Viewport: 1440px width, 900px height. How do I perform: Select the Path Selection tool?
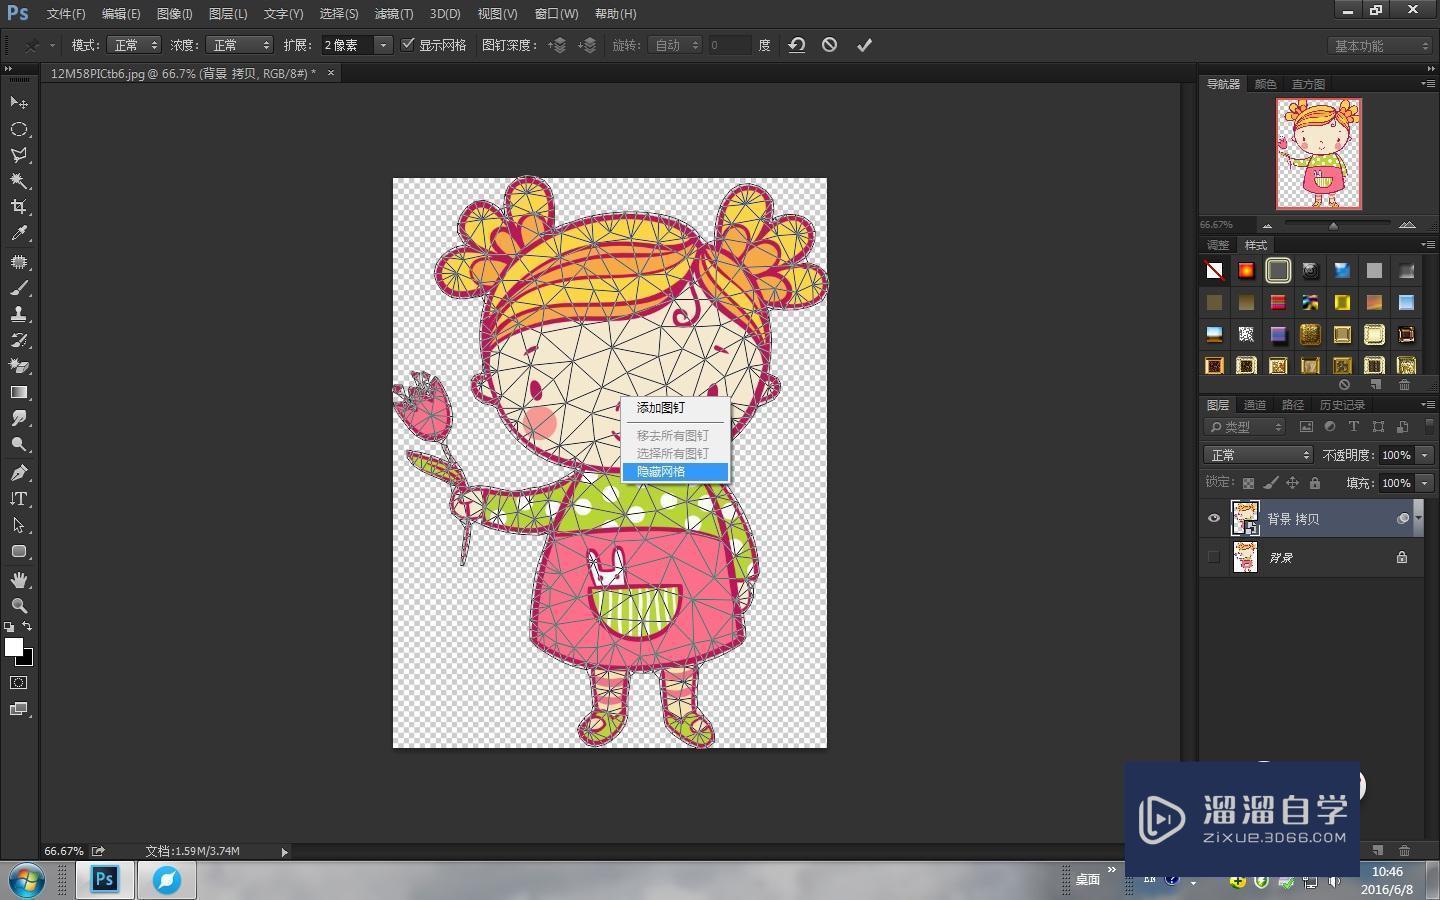point(18,525)
